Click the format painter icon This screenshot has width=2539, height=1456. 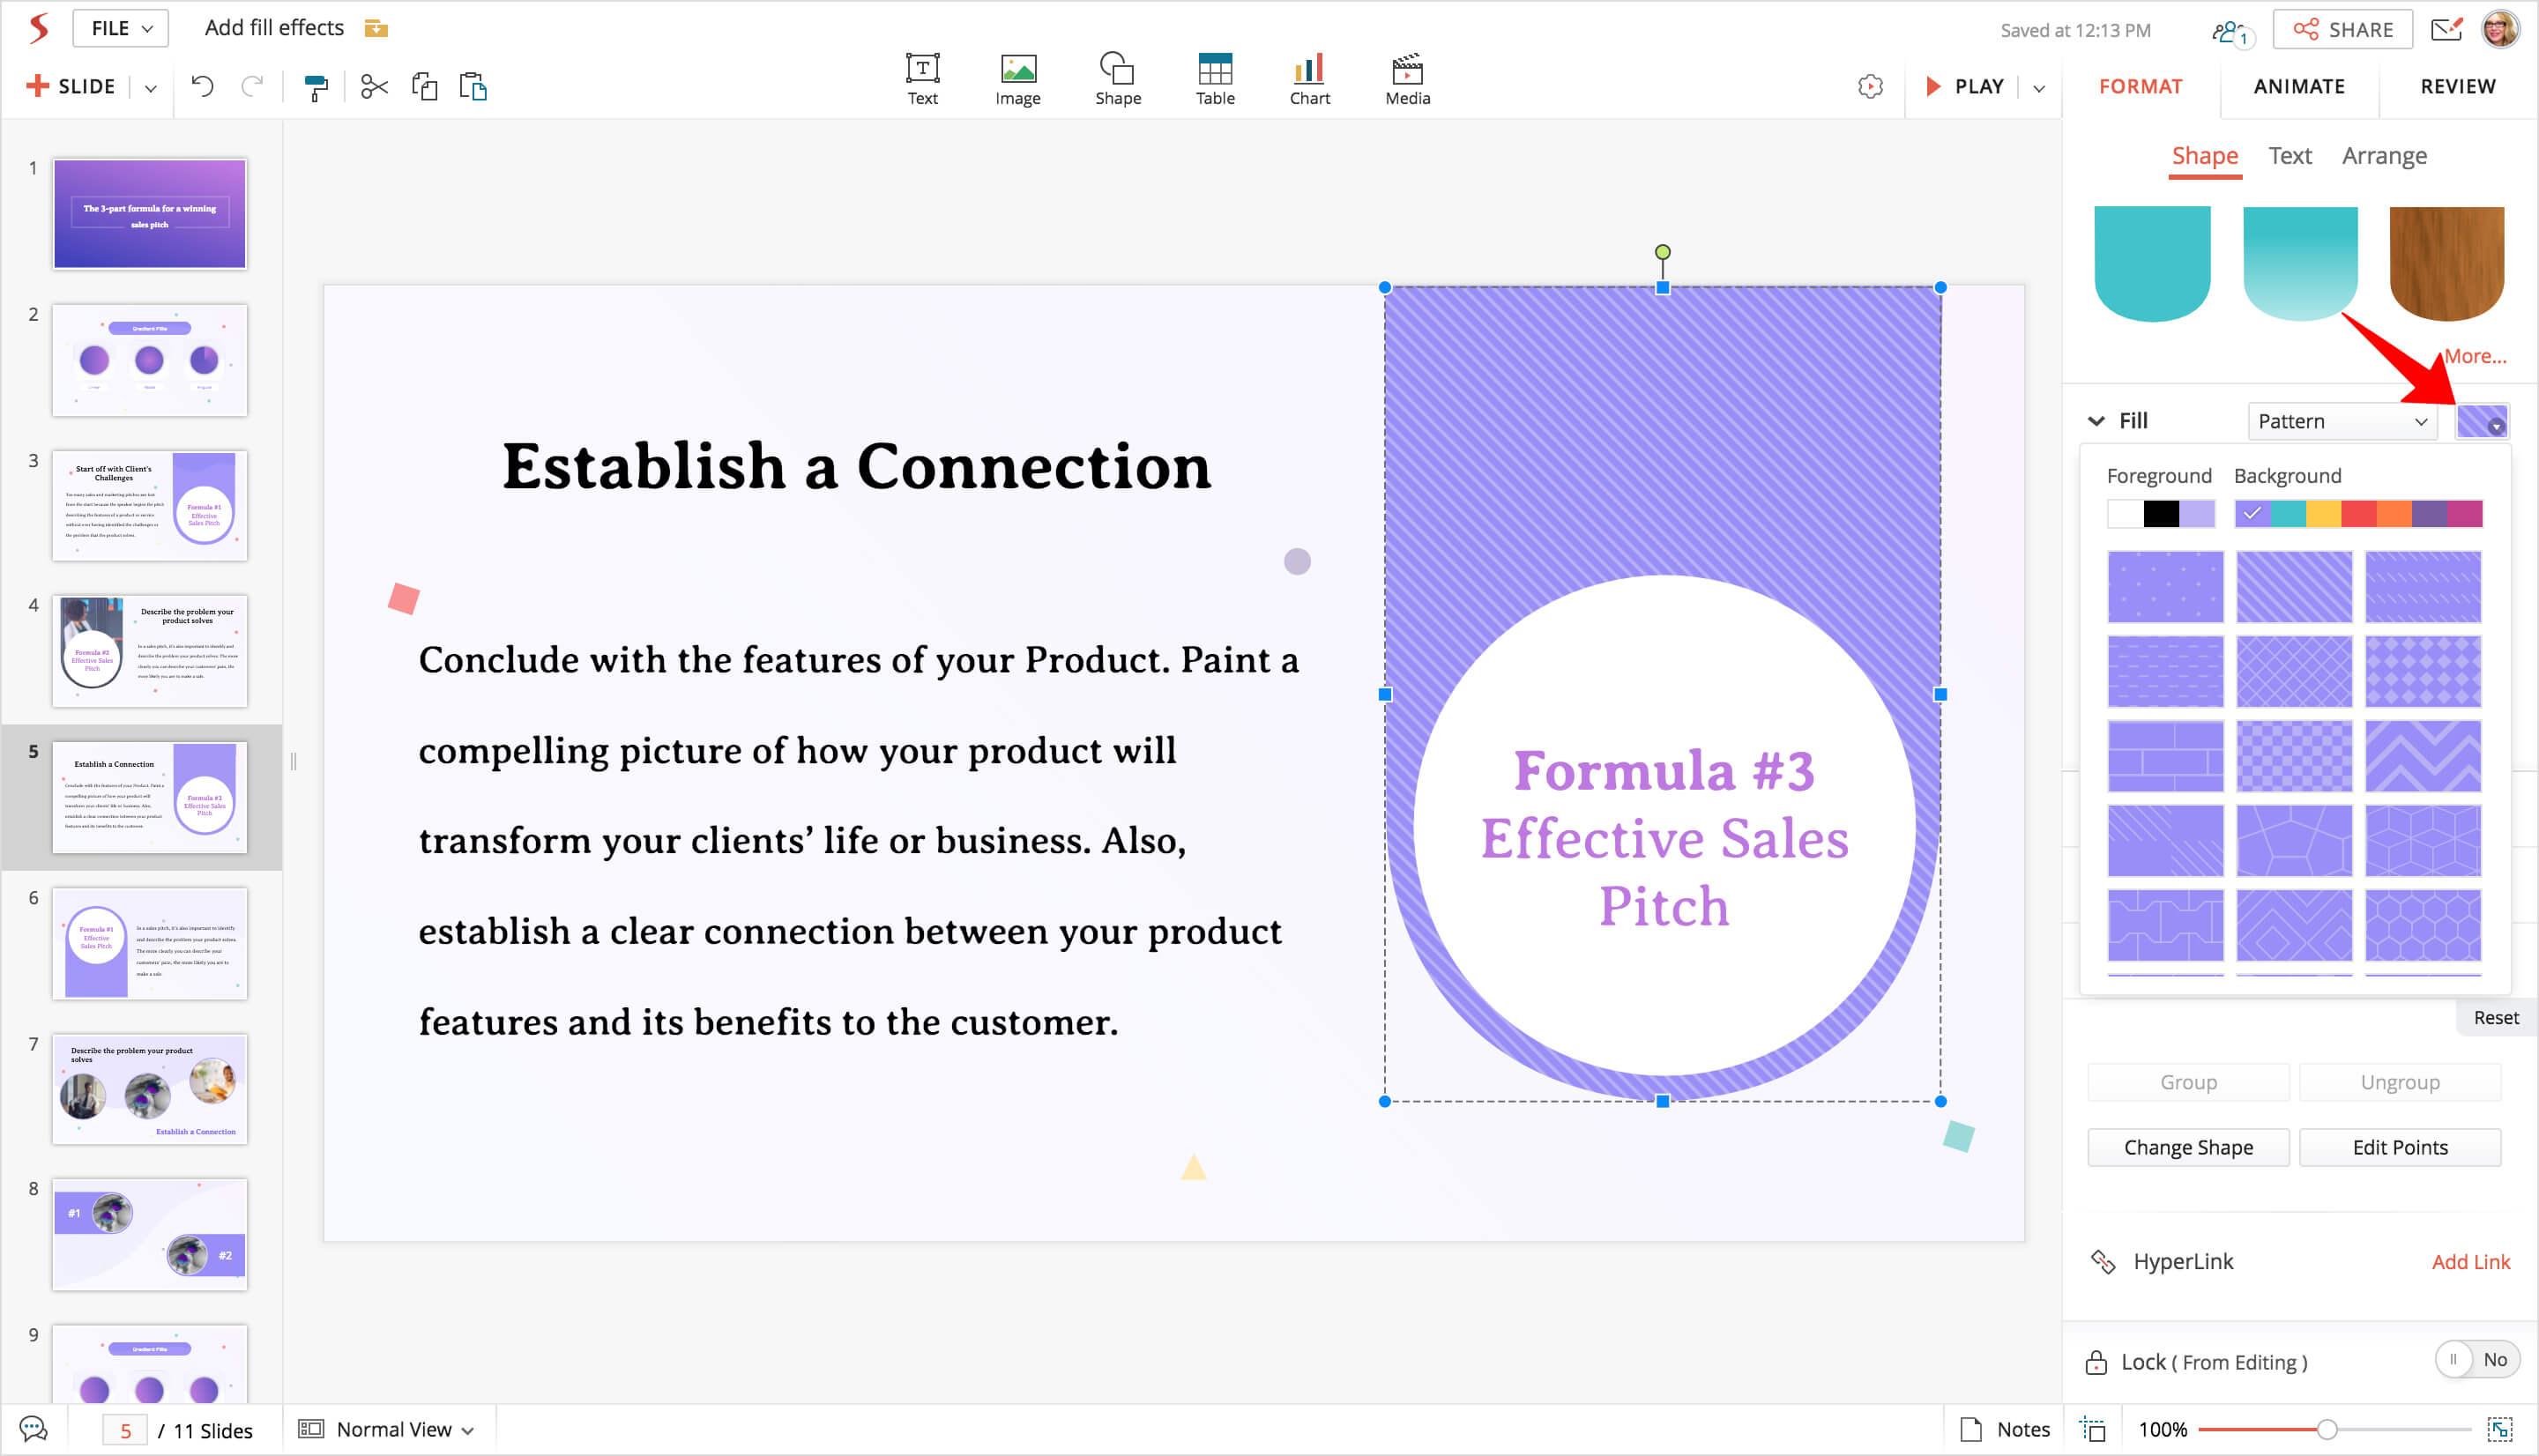[x=316, y=88]
